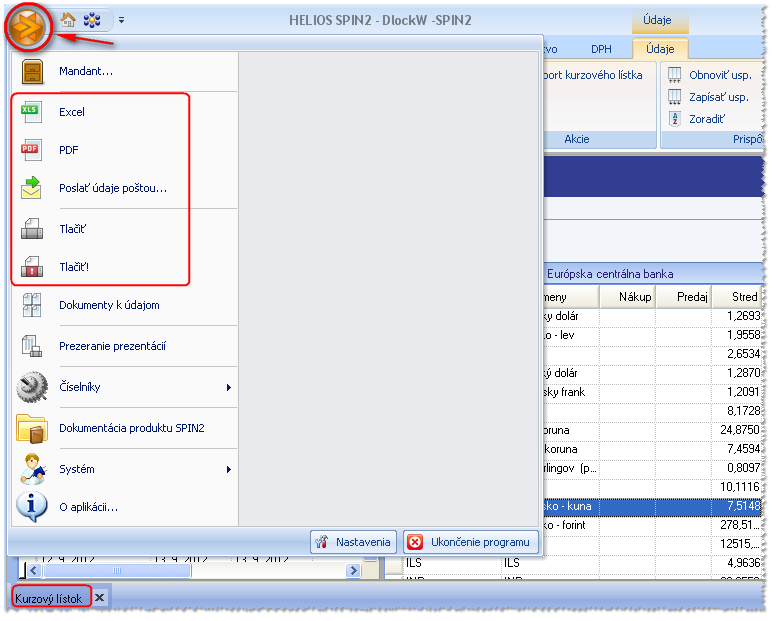Click Európska centrálna banka panel header
Viewport: 776px width, 621px height.
pos(653,274)
